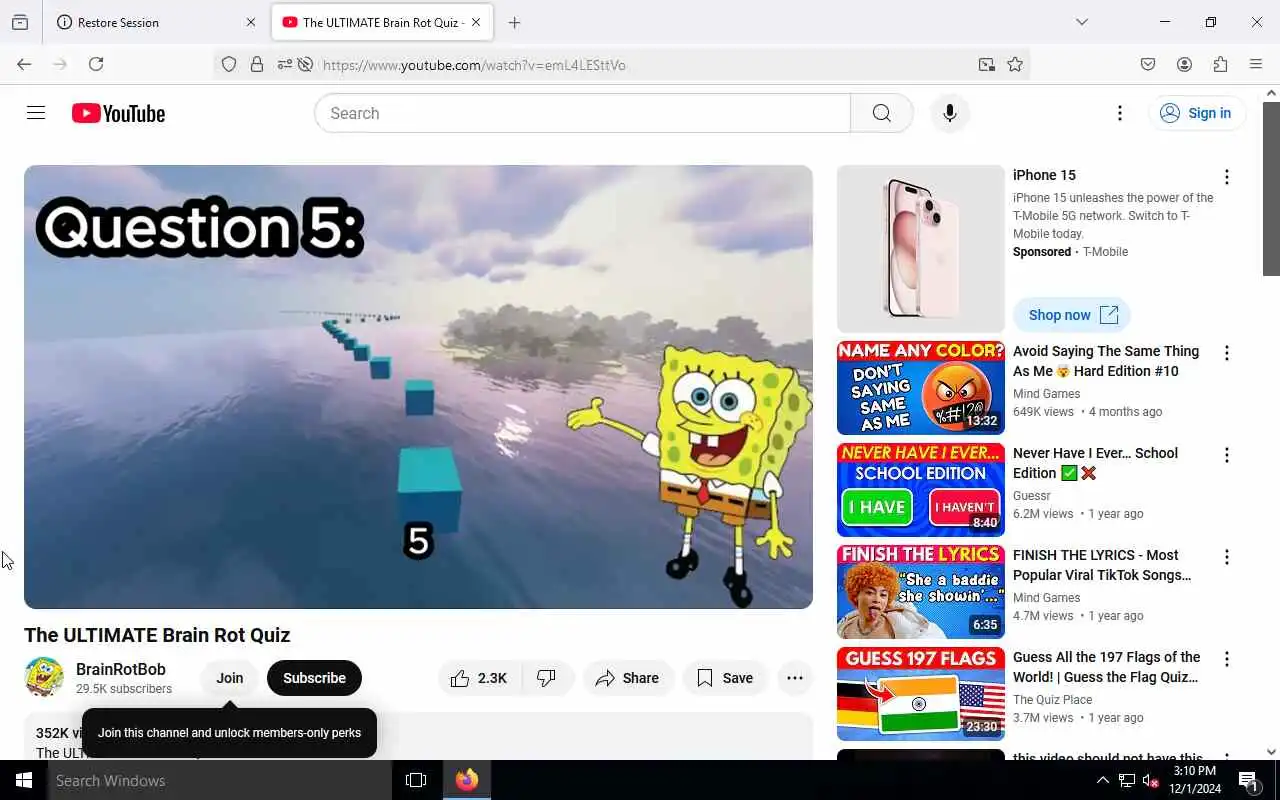Image resolution: width=1280 pixels, height=800 pixels.
Task: Click Shop now on iPhone ad
Action: pyautogui.click(x=1072, y=315)
